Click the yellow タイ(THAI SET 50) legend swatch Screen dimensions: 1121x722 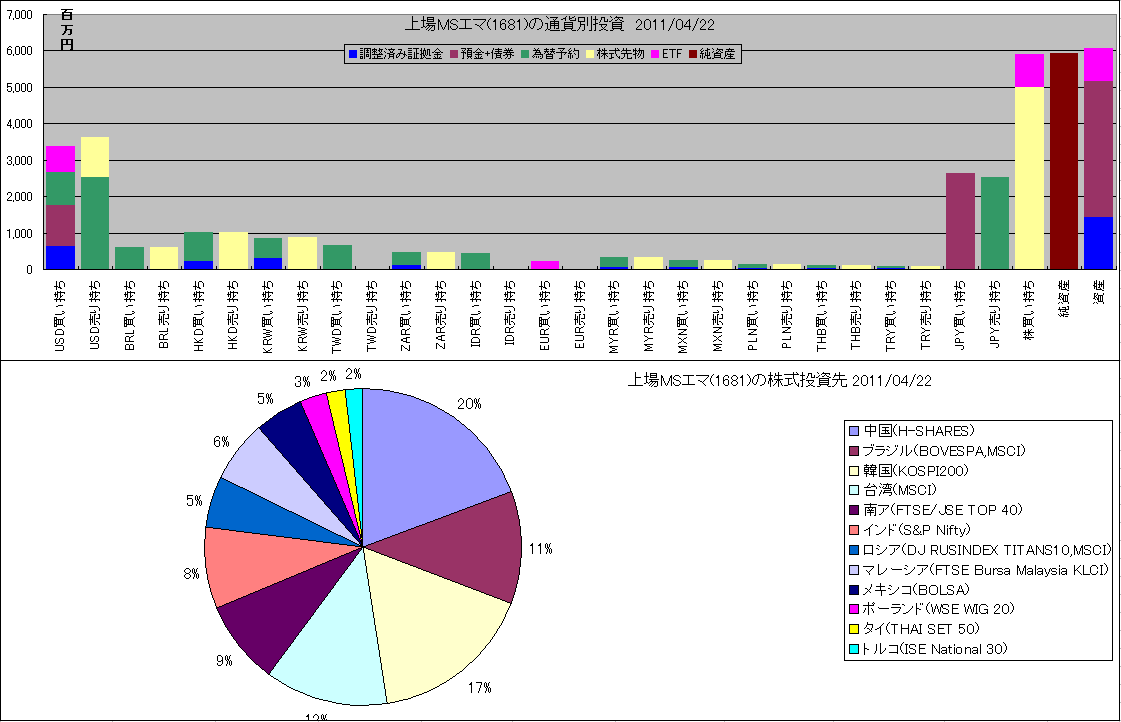pyautogui.click(x=853, y=629)
